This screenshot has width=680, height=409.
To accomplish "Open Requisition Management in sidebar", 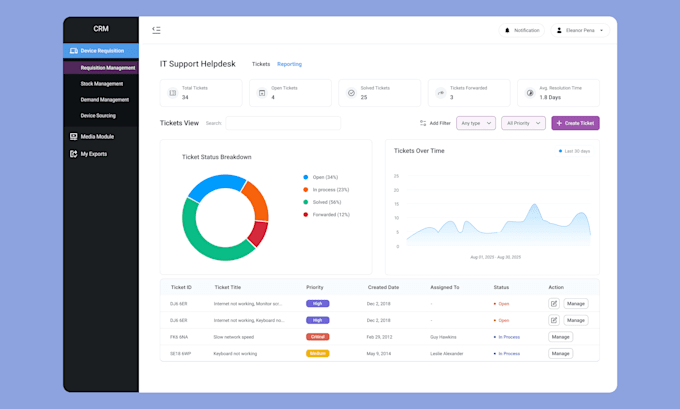I will [x=101, y=68].
